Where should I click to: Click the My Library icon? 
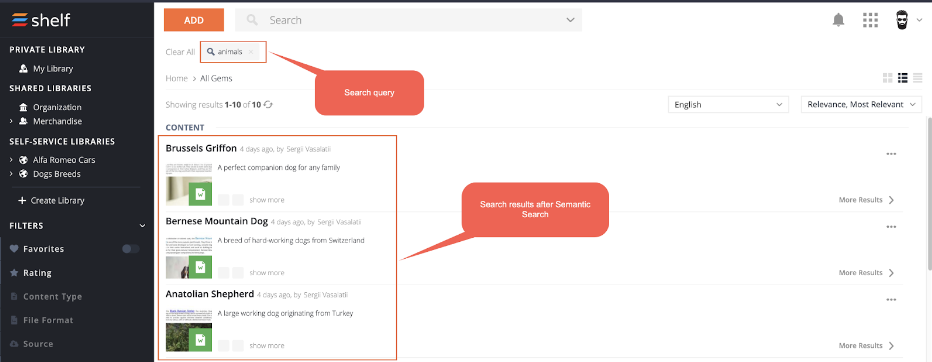click(23, 69)
